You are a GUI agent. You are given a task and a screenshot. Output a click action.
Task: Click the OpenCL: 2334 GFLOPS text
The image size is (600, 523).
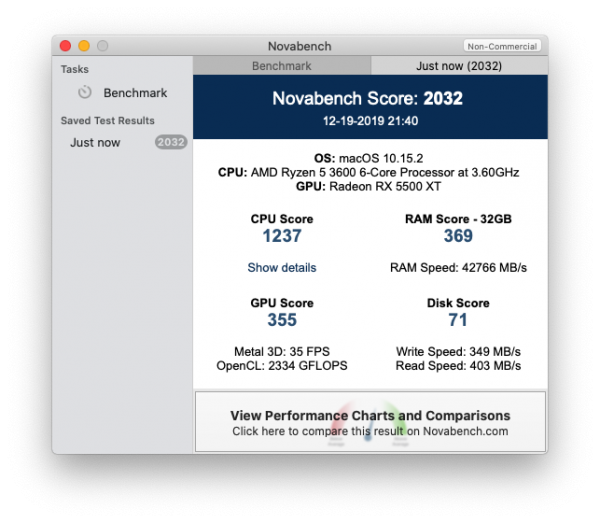(x=282, y=366)
